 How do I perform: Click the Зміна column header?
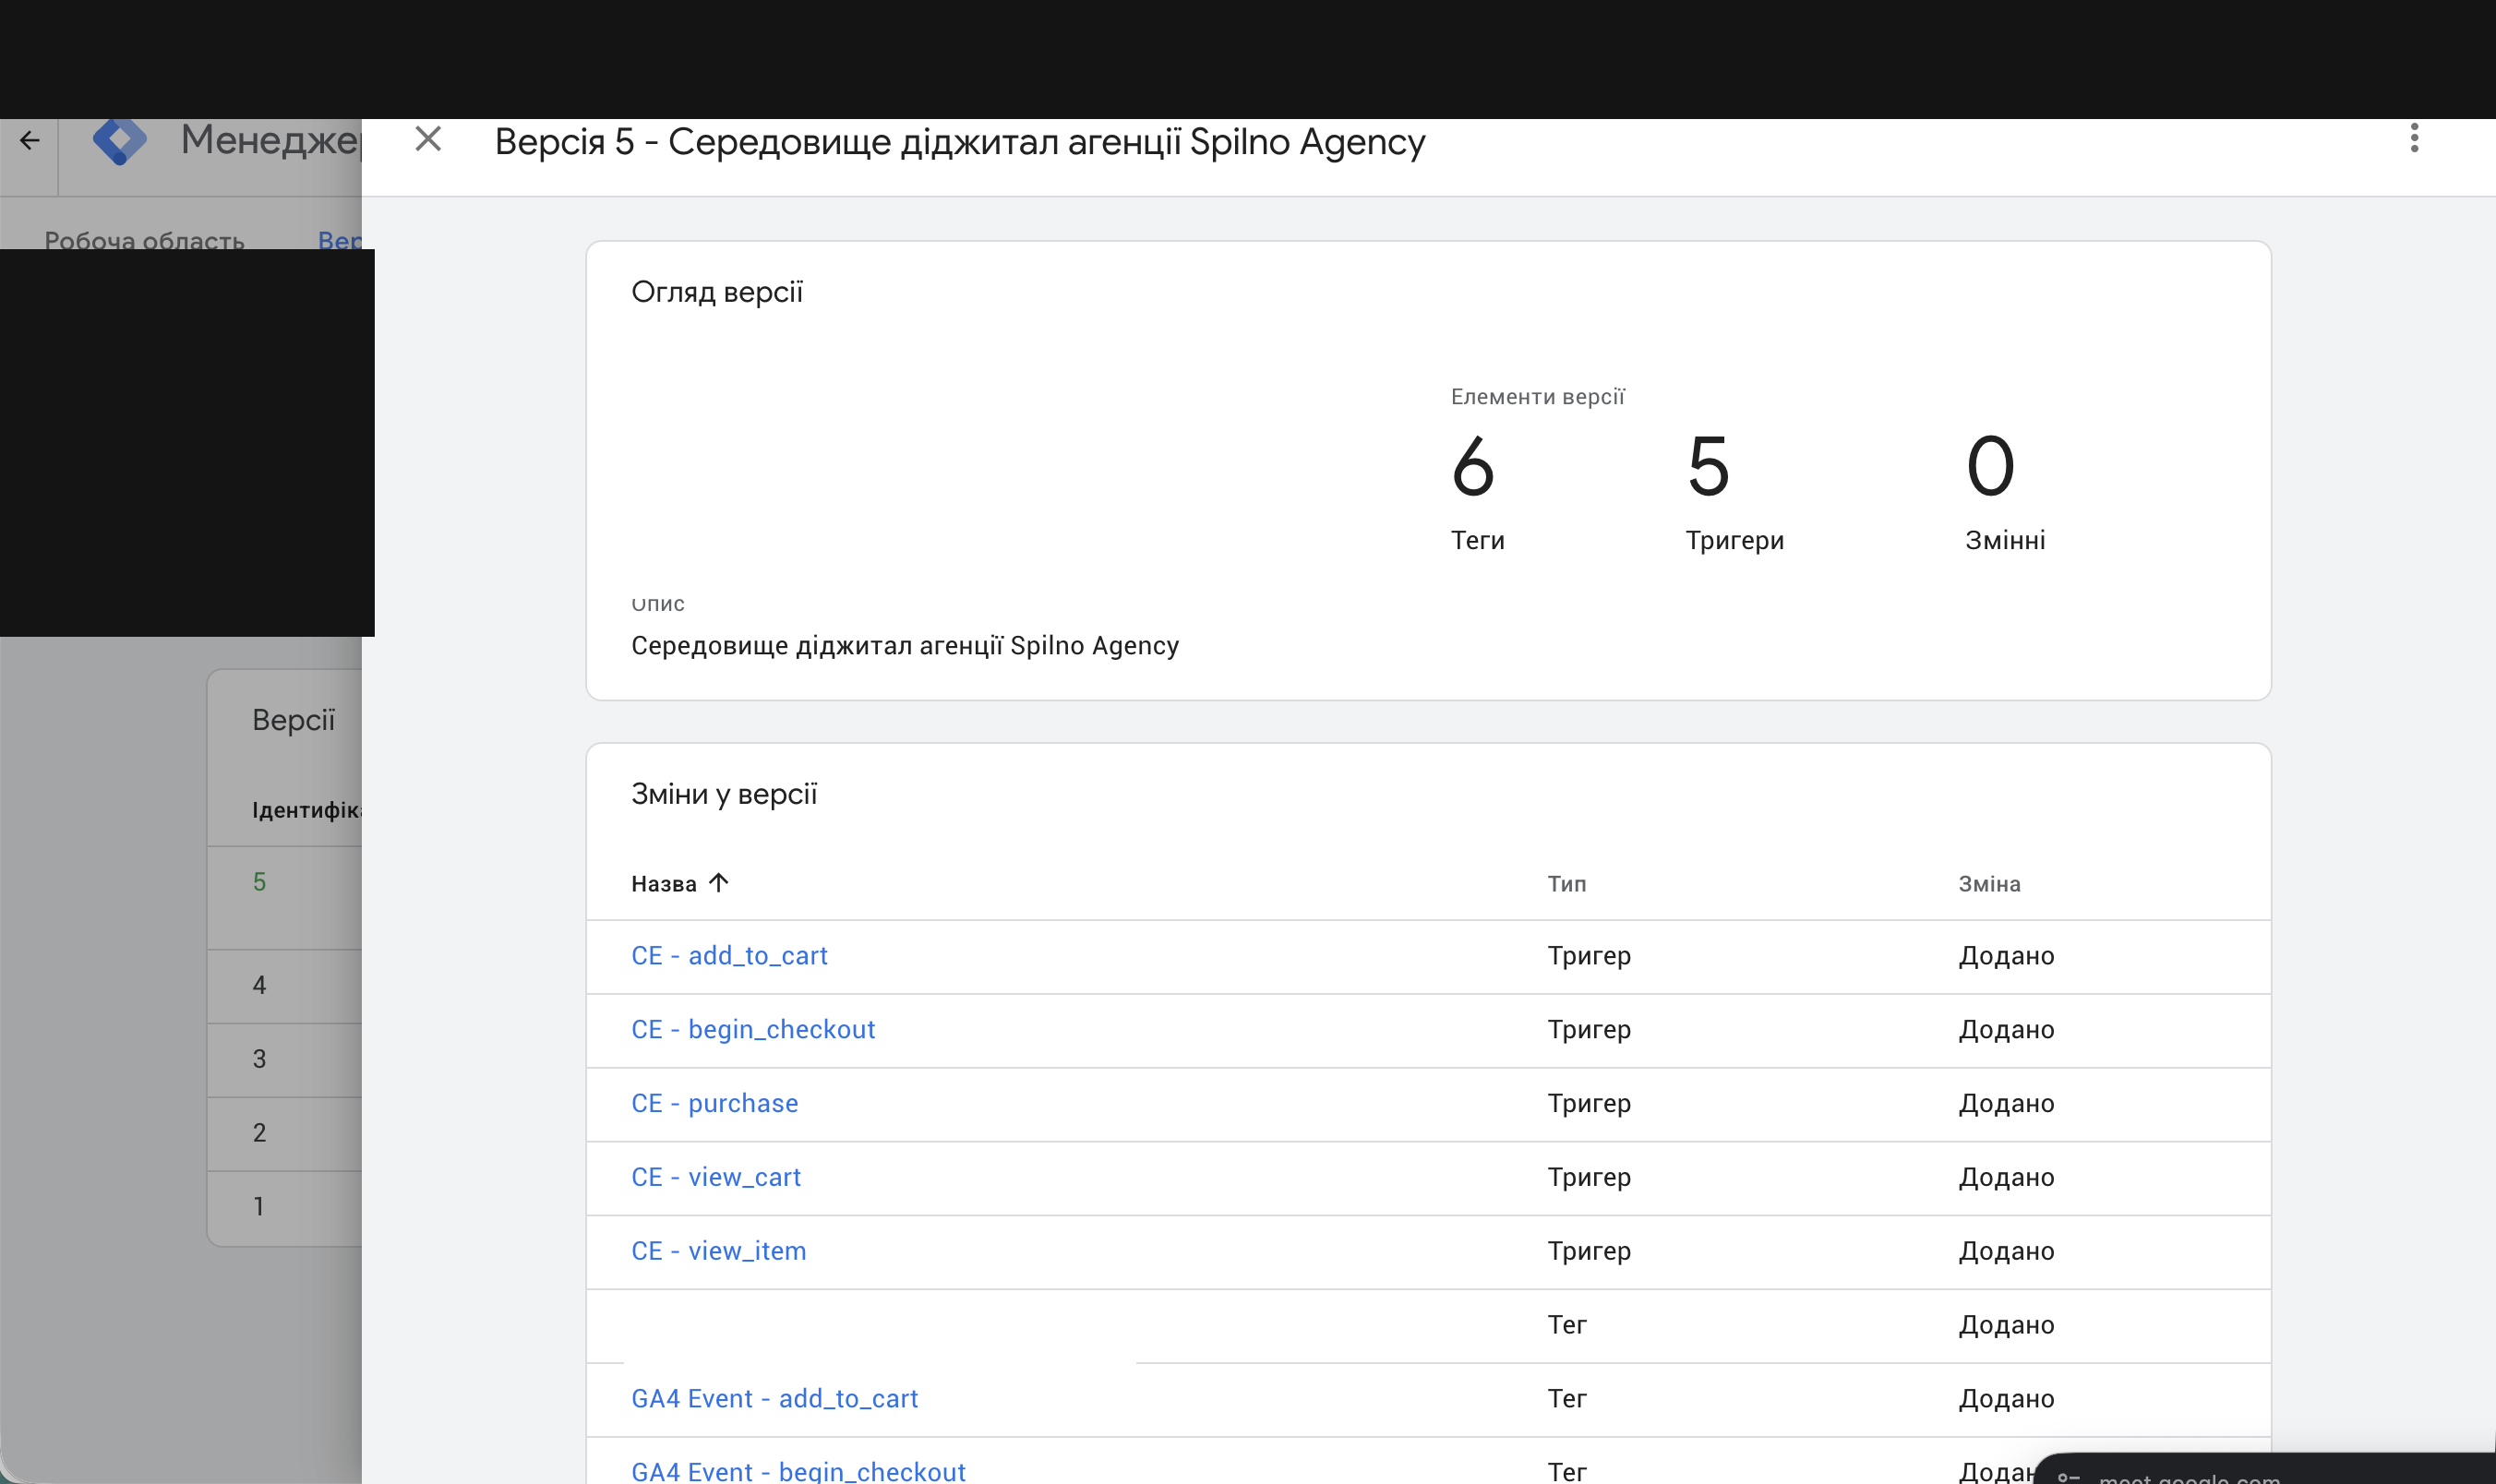[1989, 884]
